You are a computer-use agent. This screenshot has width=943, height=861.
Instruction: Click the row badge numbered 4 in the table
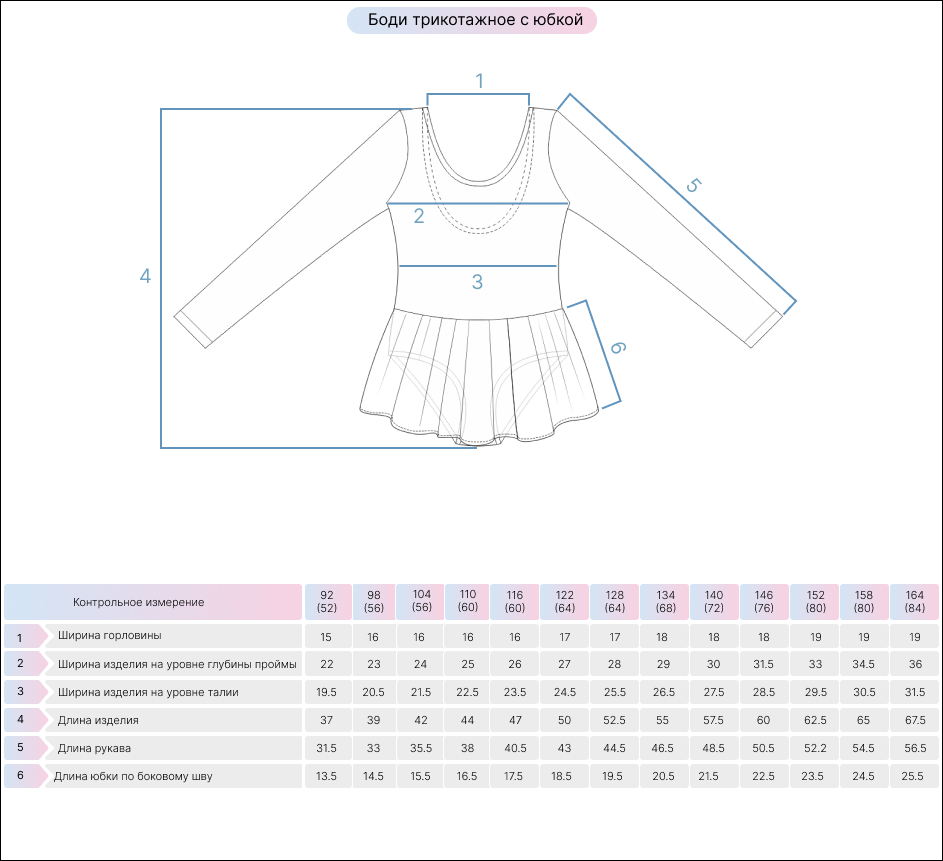coord(21,720)
